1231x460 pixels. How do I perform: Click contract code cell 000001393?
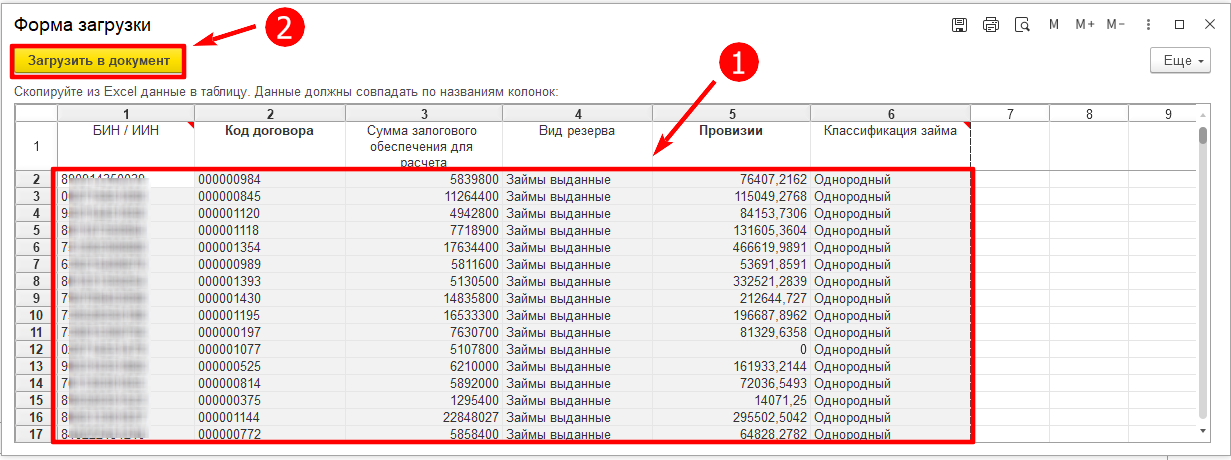(270, 281)
